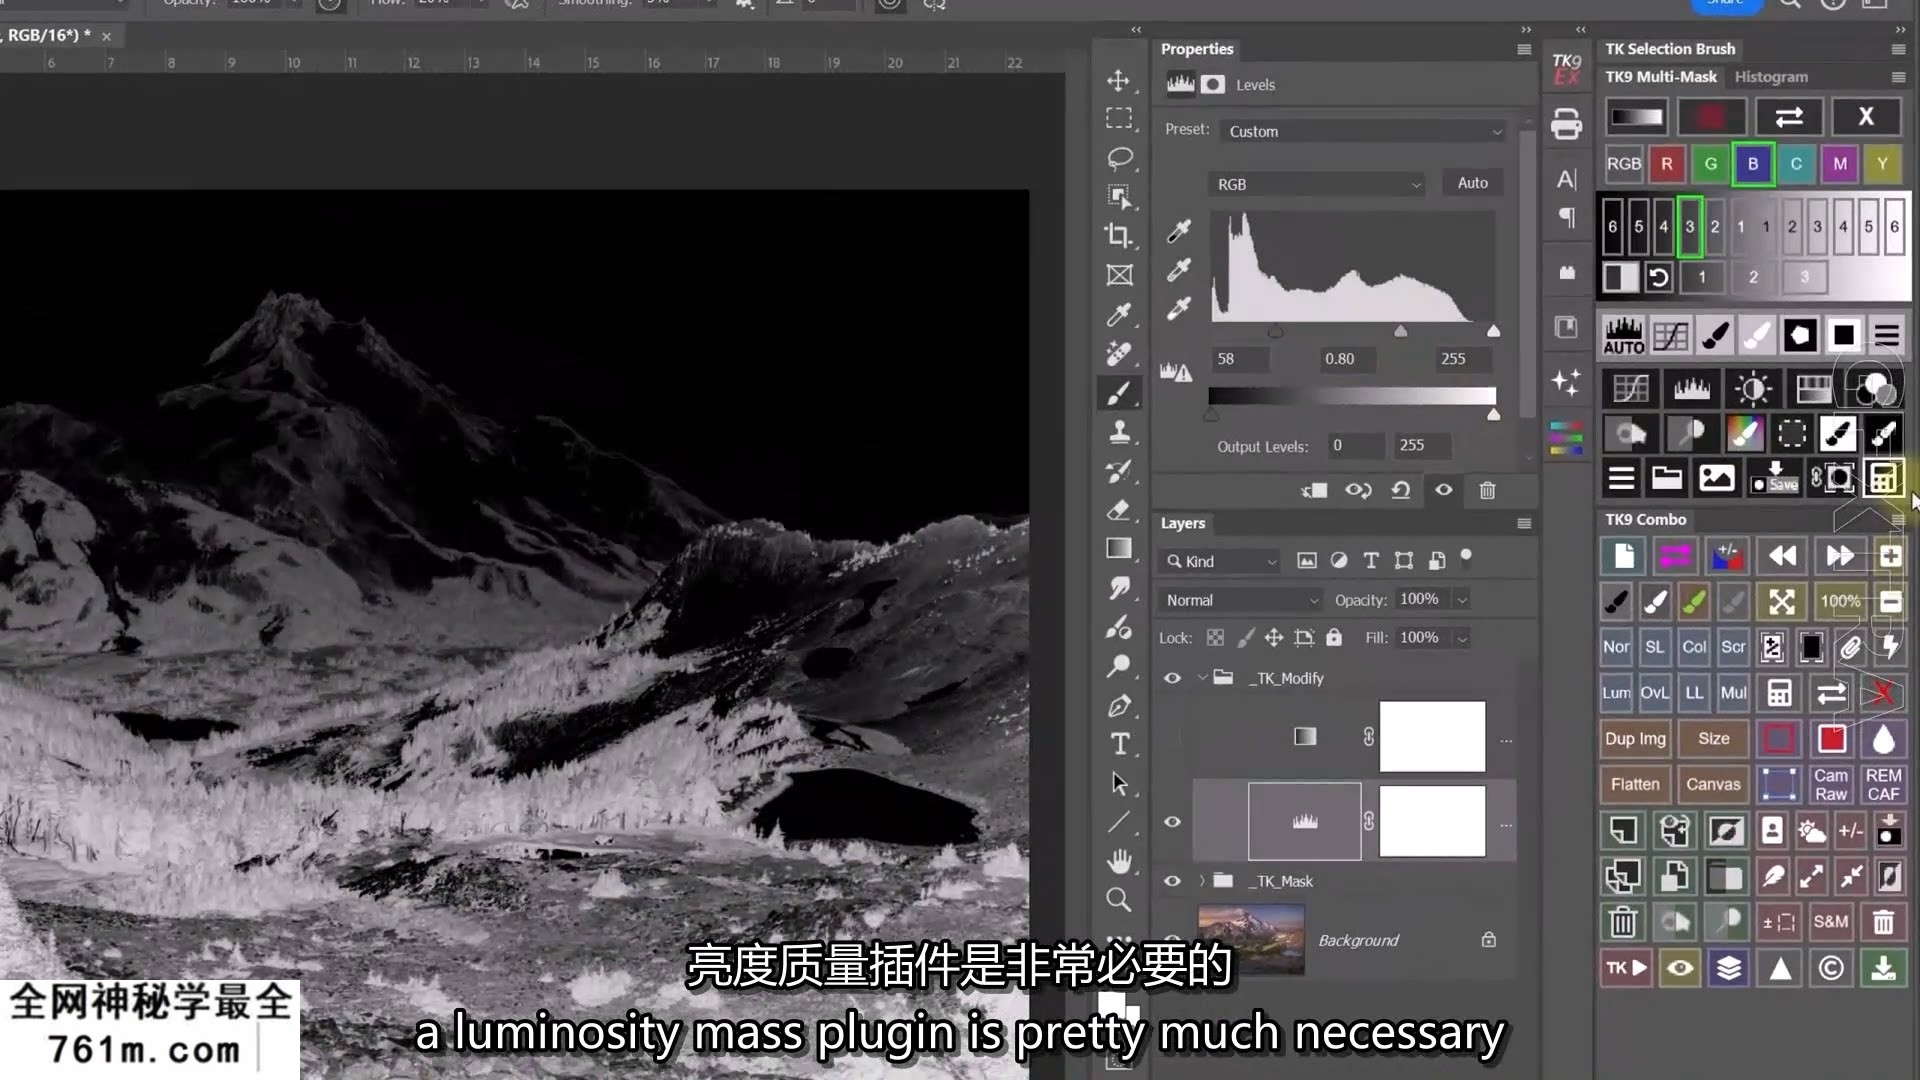
Task: Select the Gradient tool
Action: (x=1119, y=549)
